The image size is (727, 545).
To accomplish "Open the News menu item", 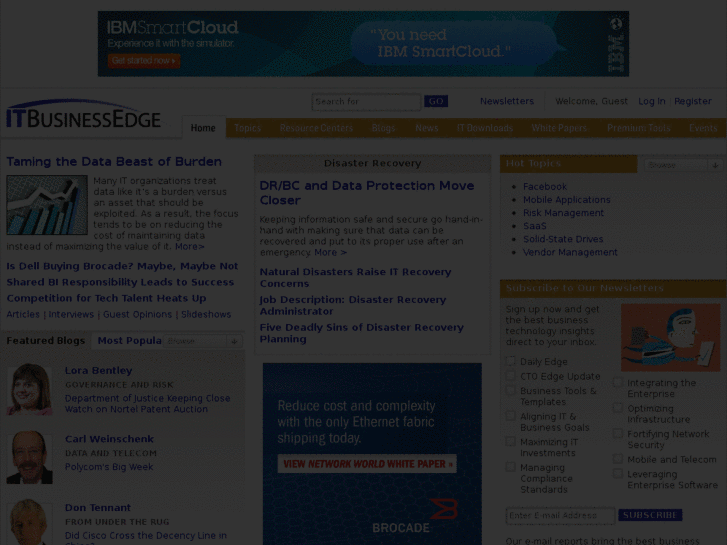I will pyautogui.click(x=427, y=128).
